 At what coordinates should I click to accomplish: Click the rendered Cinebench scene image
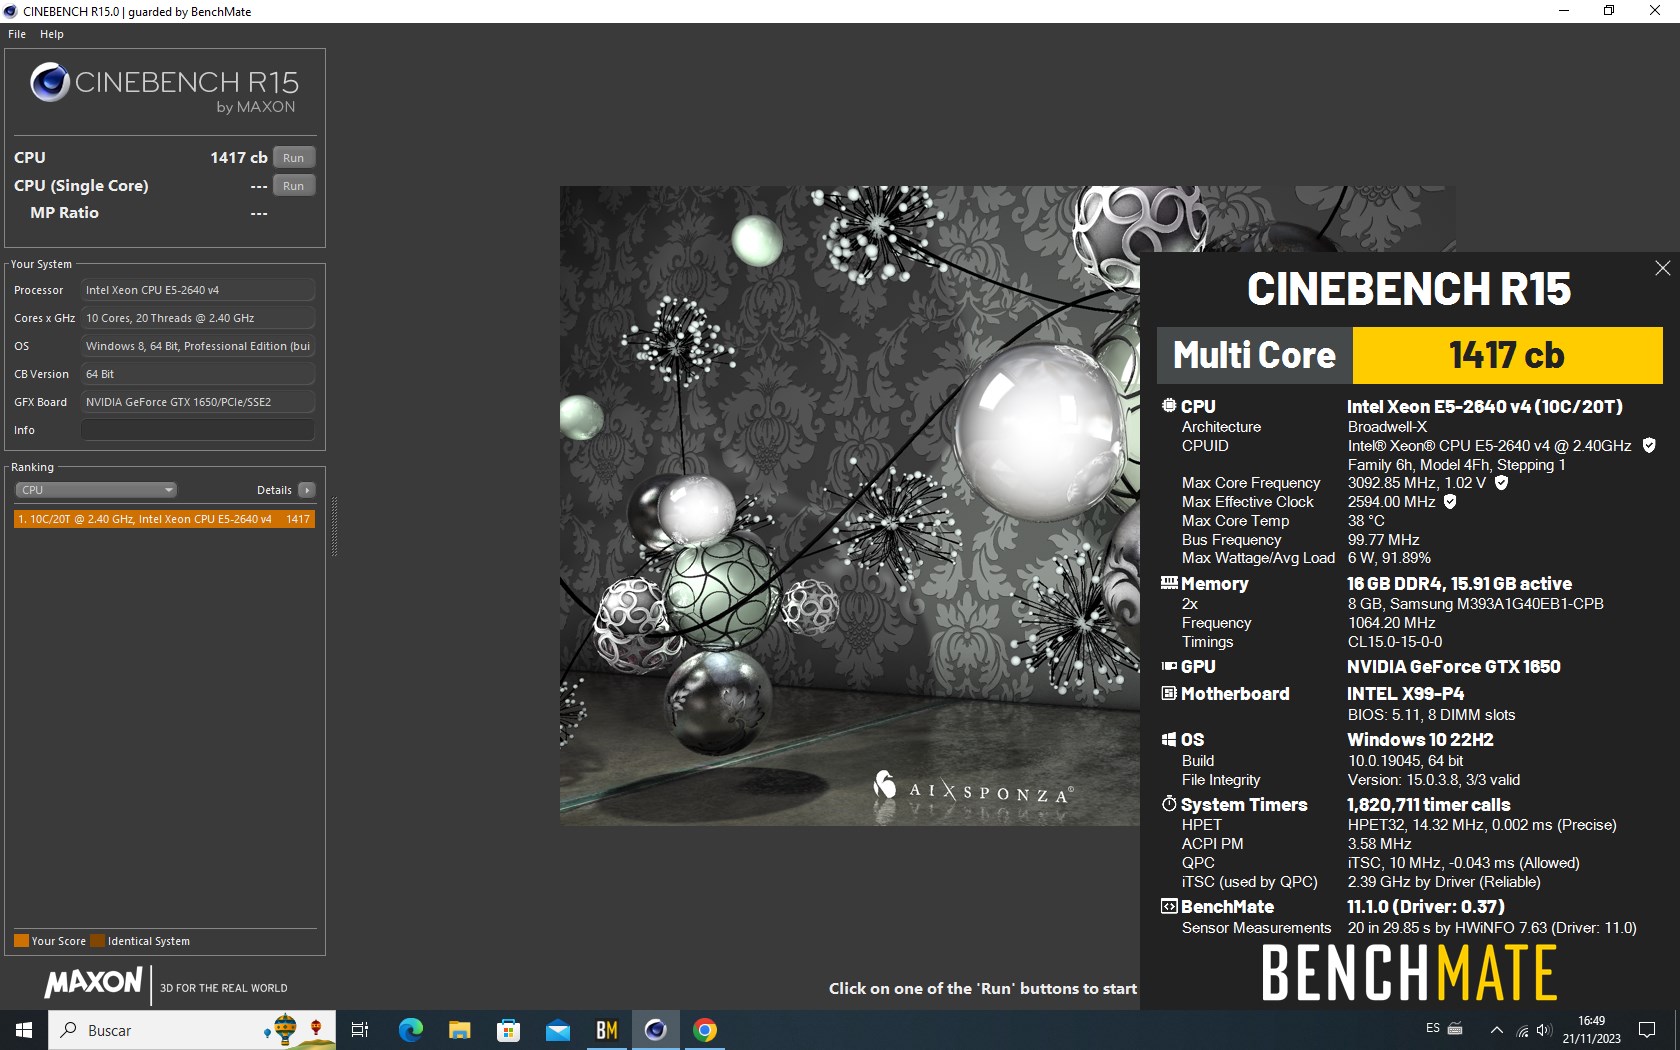[x=849, y=505]
